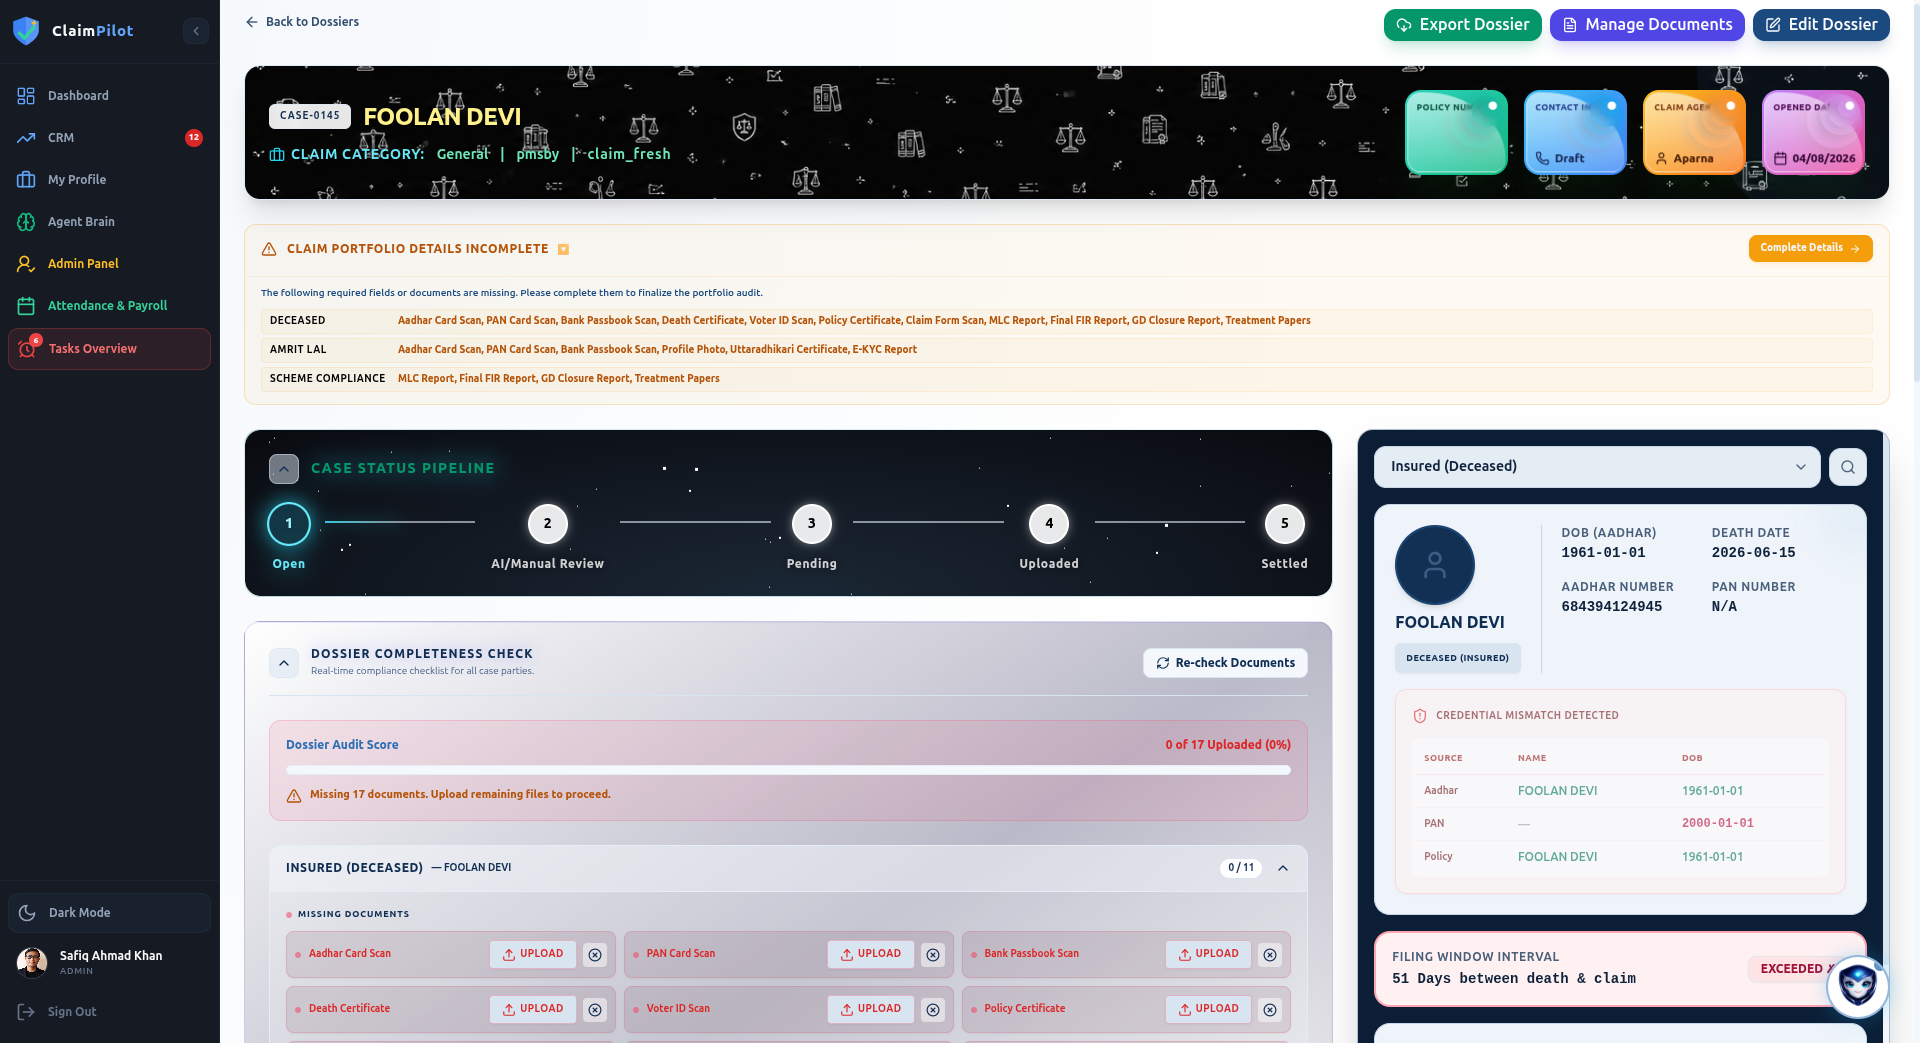Click the Tasks Overview alarm icon
Viewport: 1920px width, 1043px height.
(27, 349)
